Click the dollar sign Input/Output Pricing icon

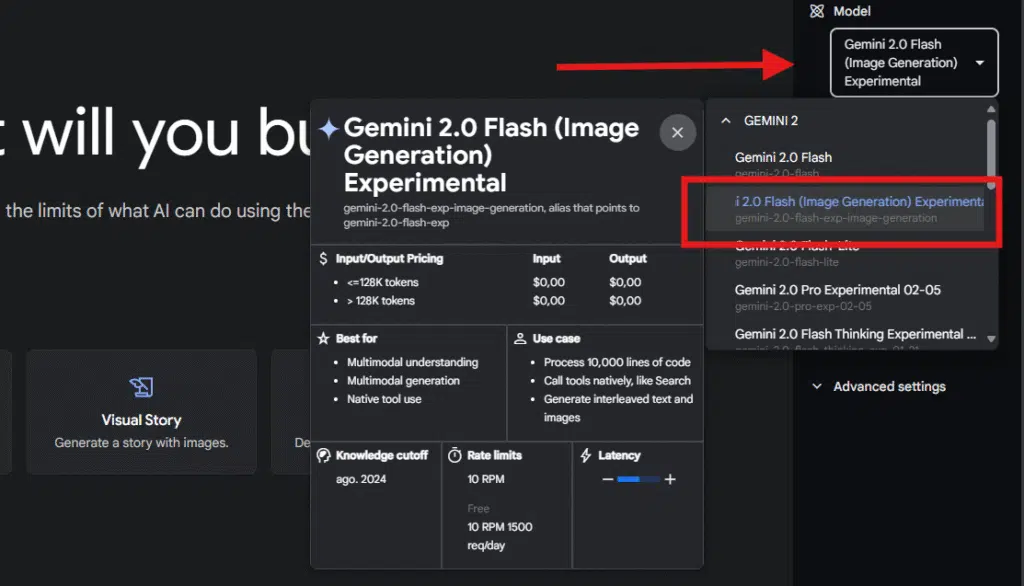click(x=322, y=258)
